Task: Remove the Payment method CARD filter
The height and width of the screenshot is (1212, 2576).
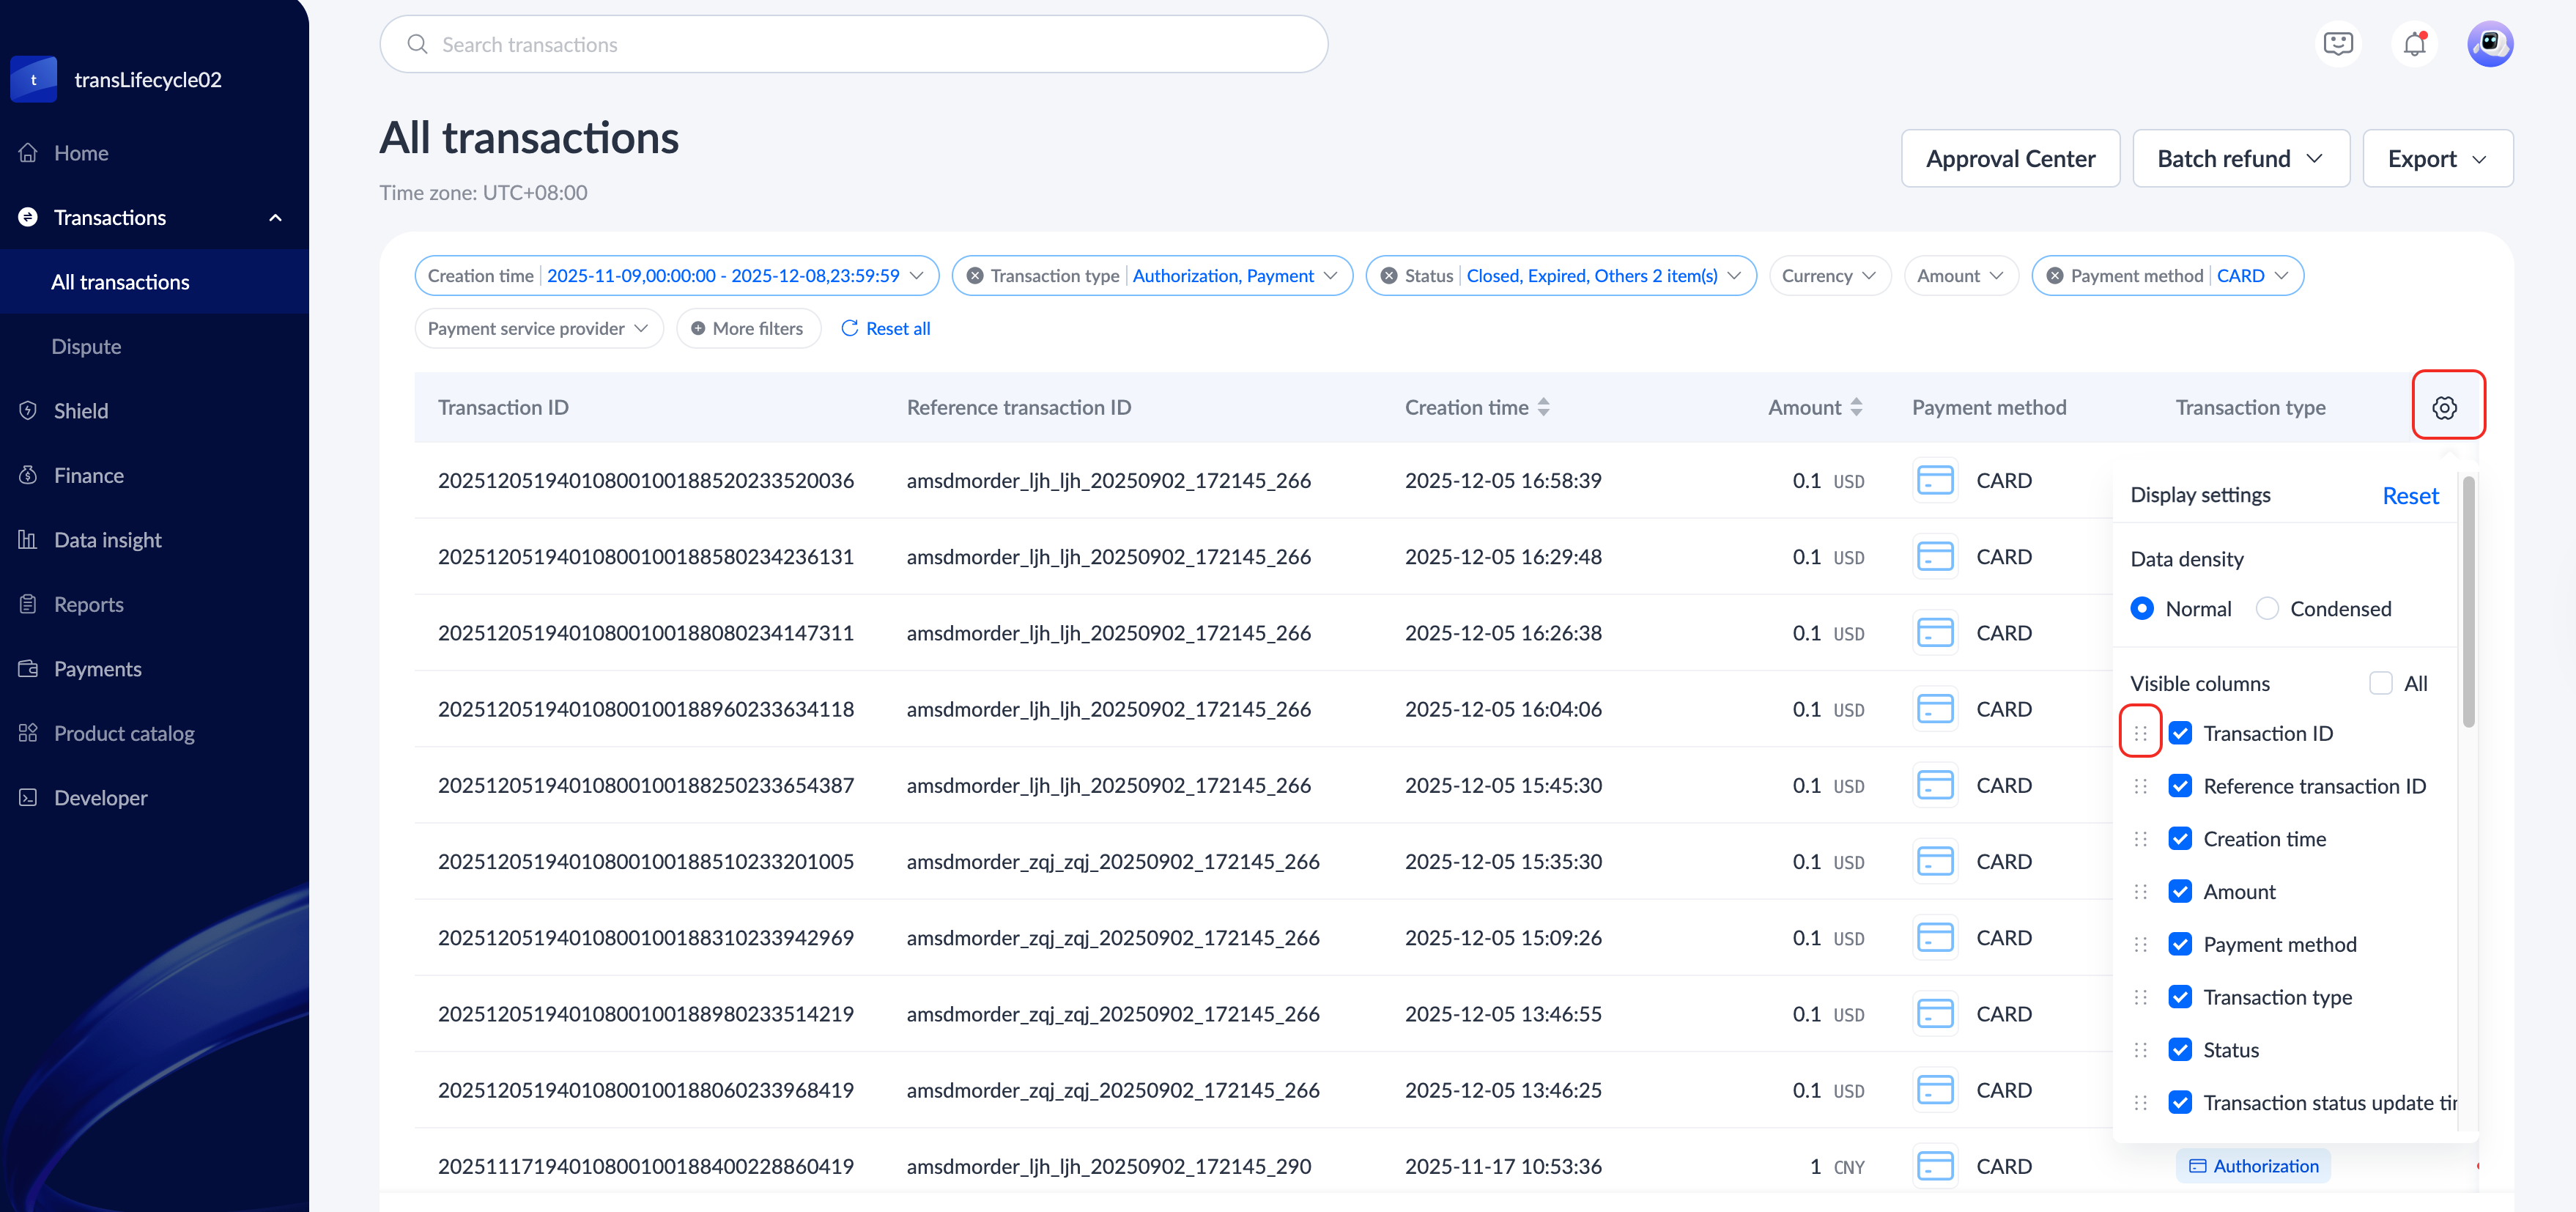Action: click(2054, 276)
